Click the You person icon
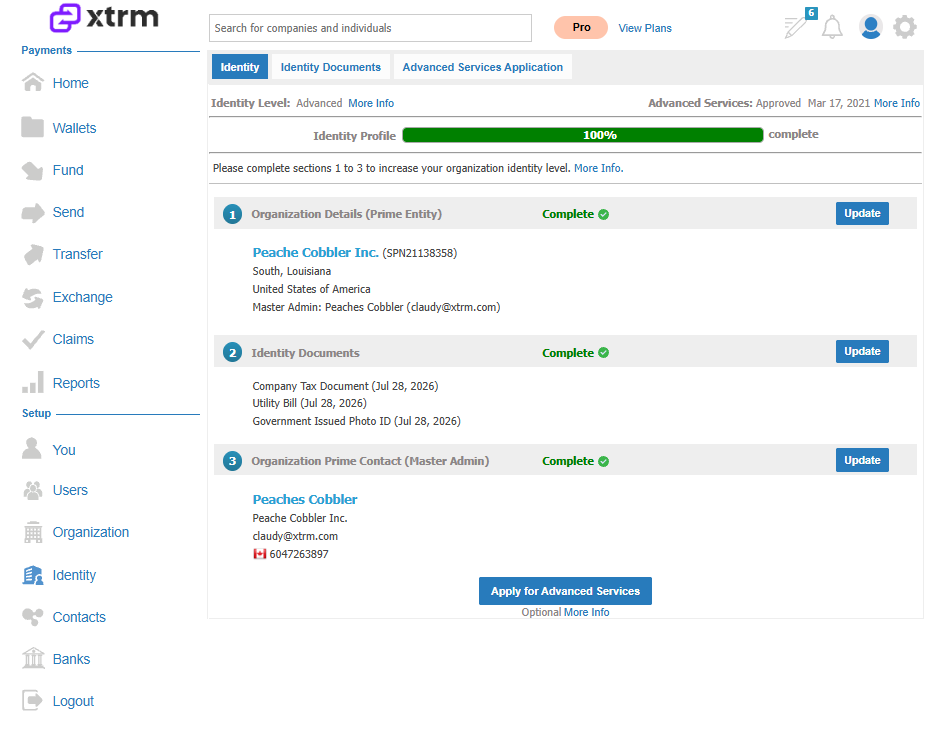 tap(31, 449)
